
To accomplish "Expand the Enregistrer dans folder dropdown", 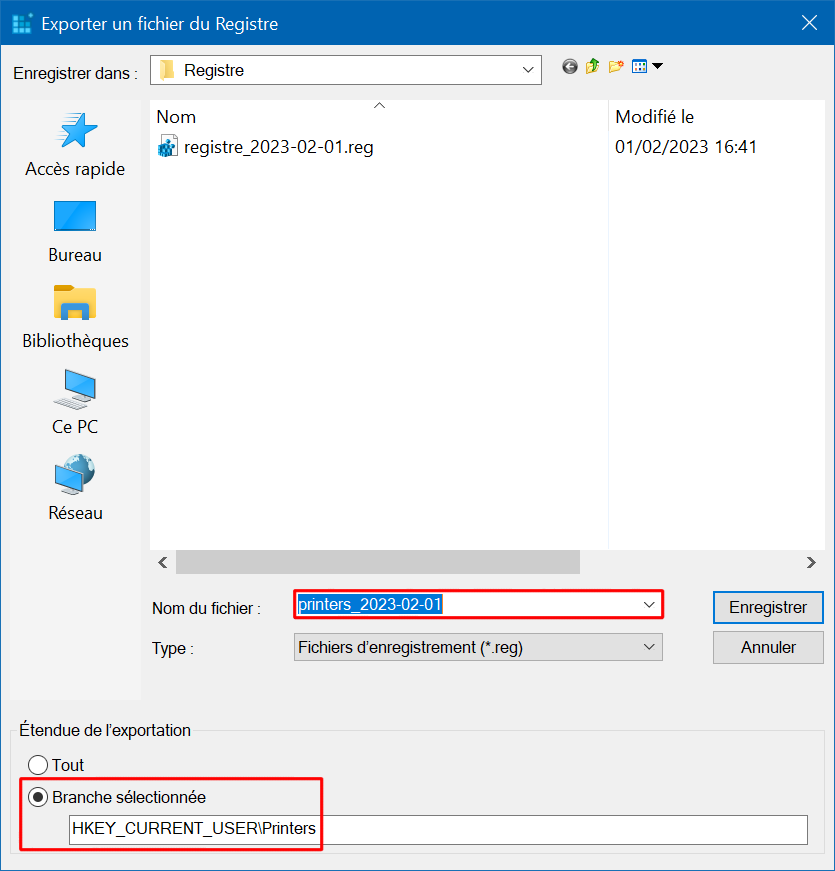I will pyautogui.click(x=346, y=70).
